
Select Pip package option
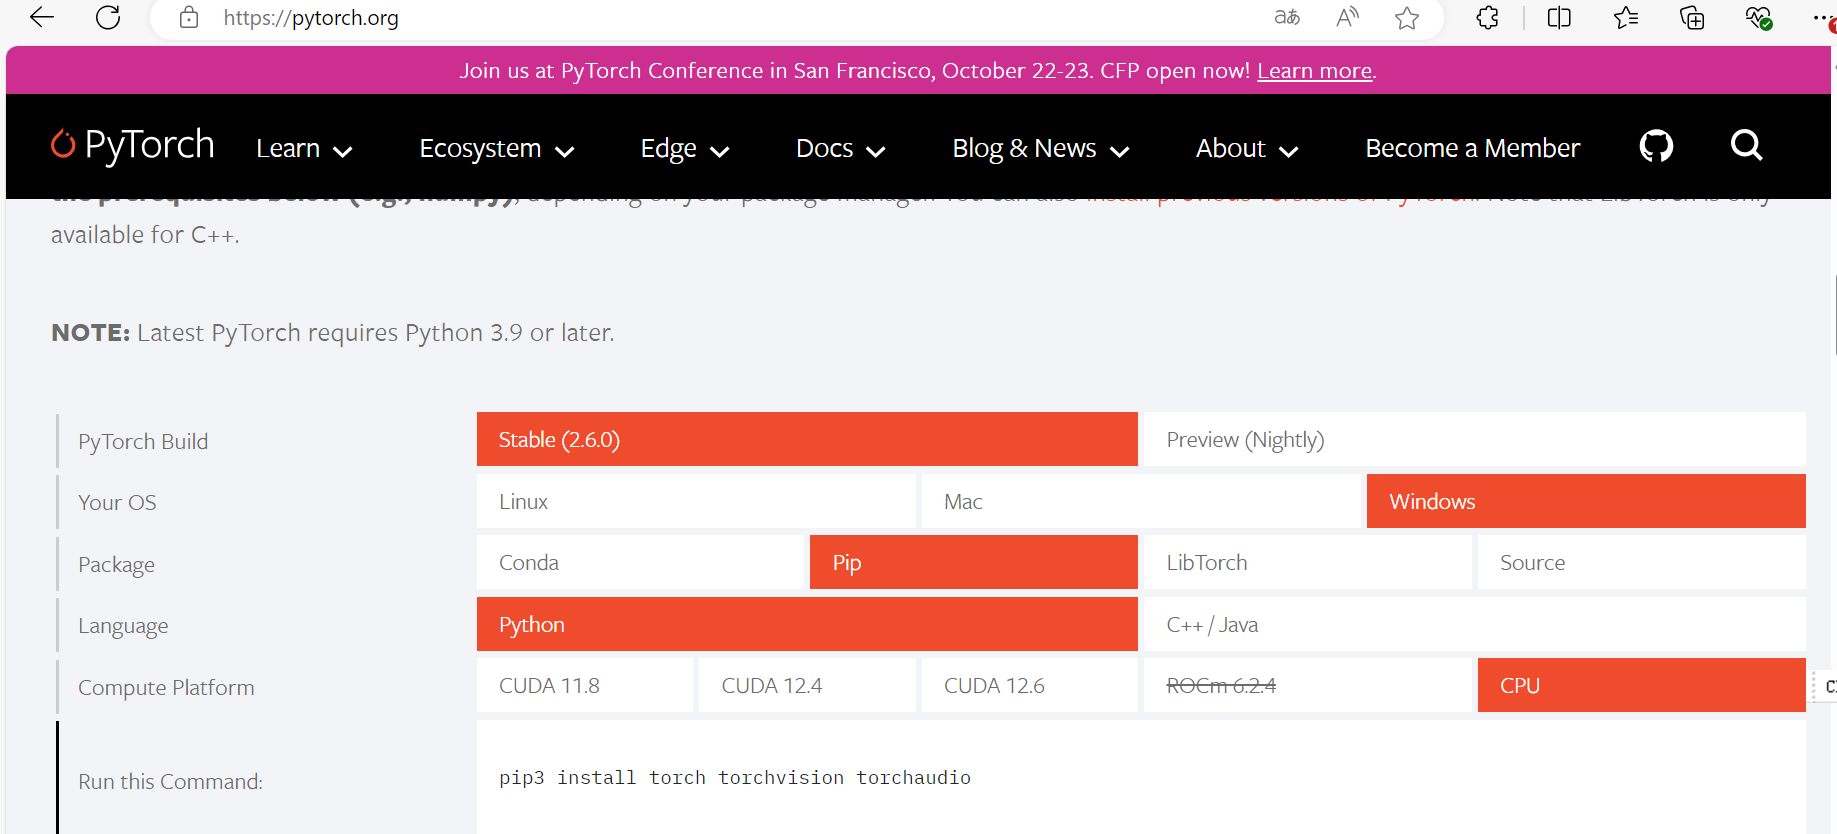pyautogui.click(x=974, y=562)
